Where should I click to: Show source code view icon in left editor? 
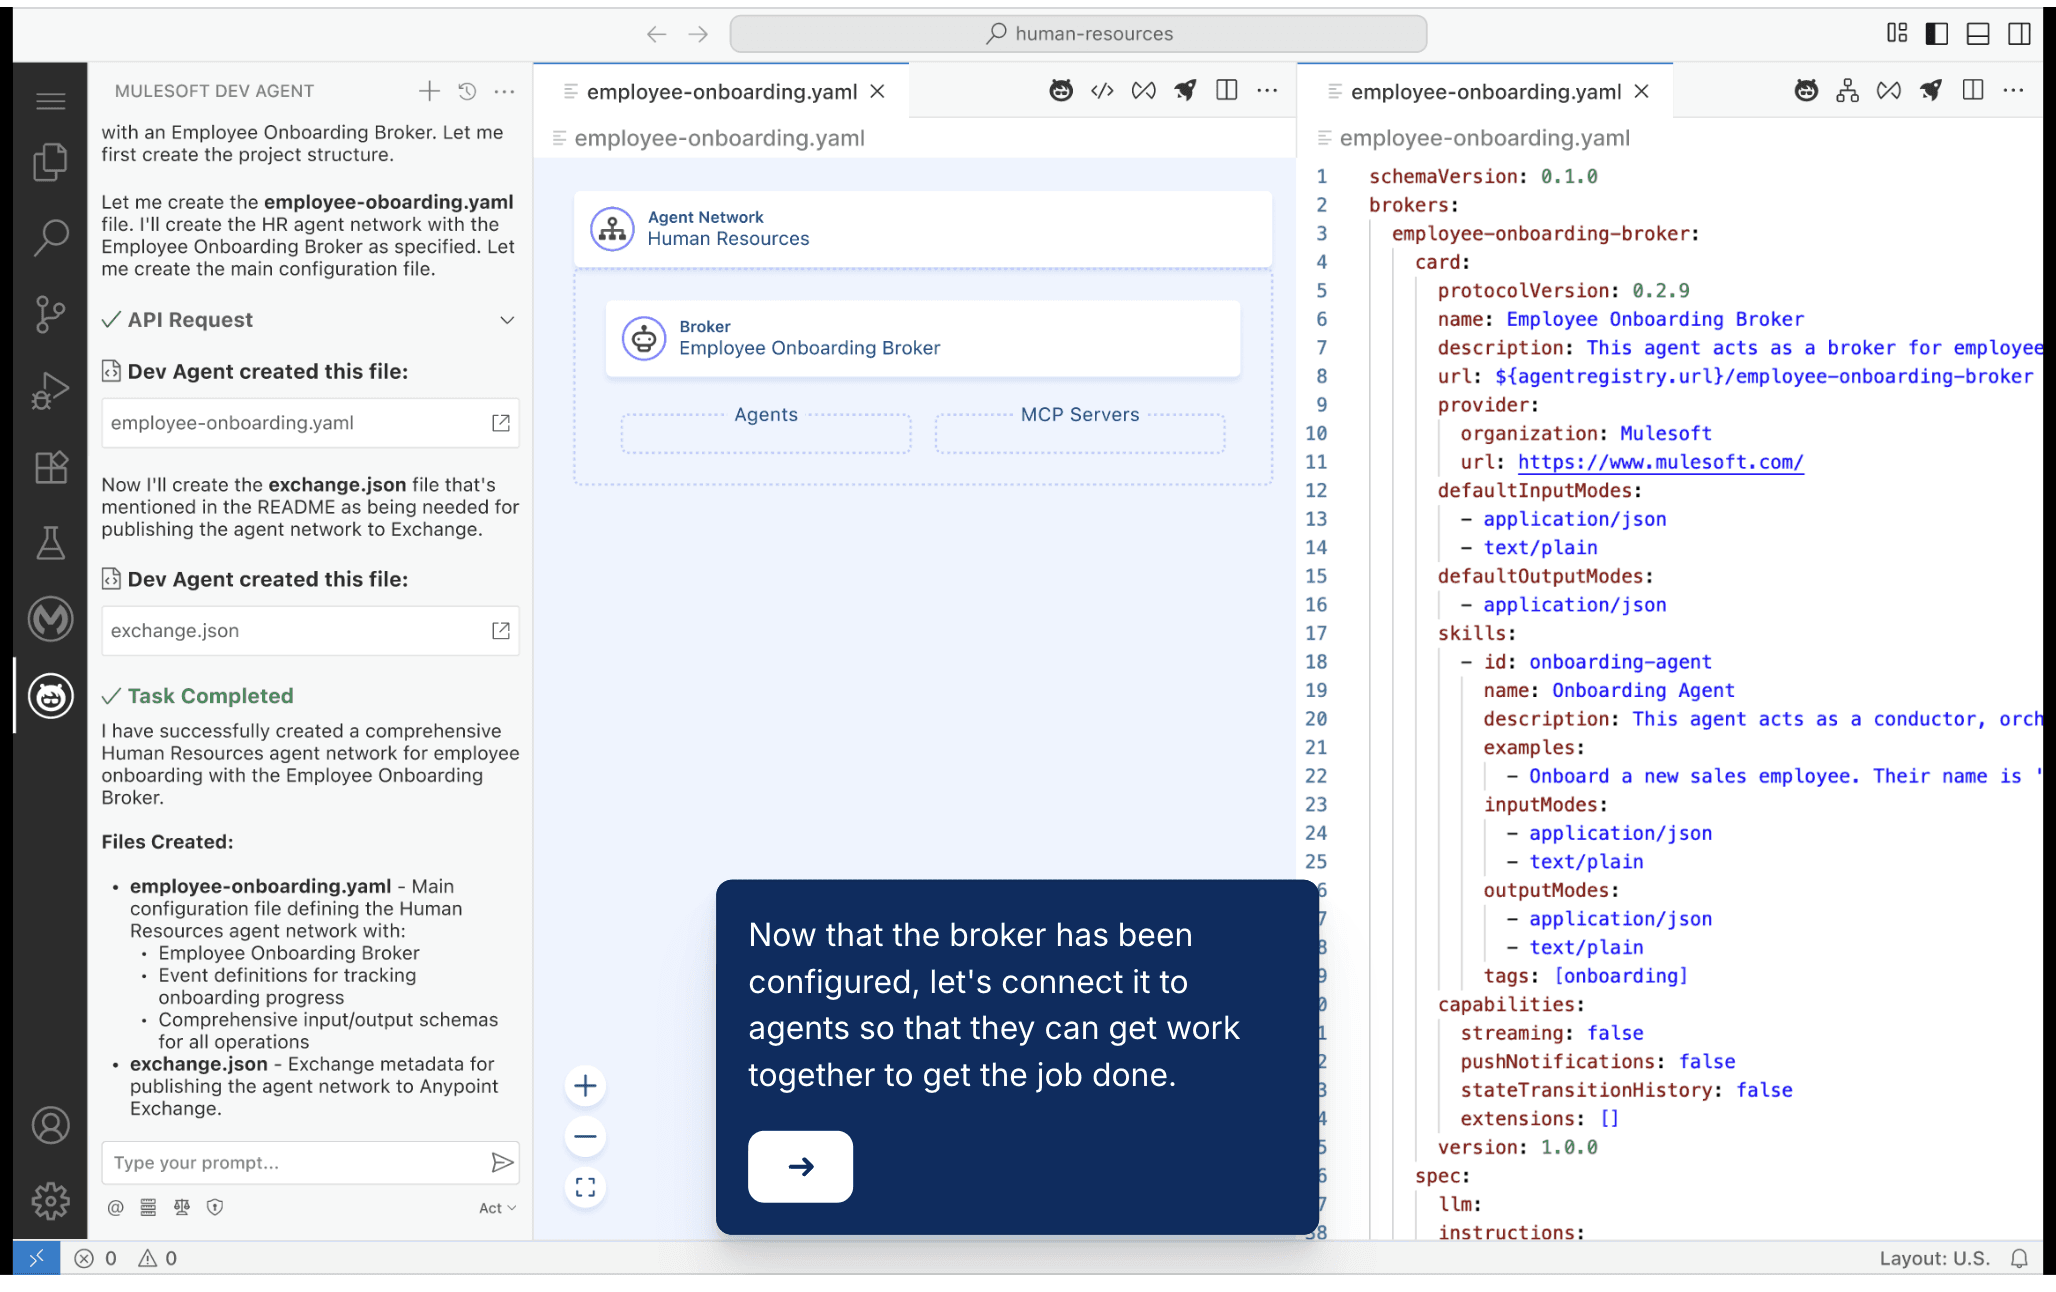pos(1102,91)
